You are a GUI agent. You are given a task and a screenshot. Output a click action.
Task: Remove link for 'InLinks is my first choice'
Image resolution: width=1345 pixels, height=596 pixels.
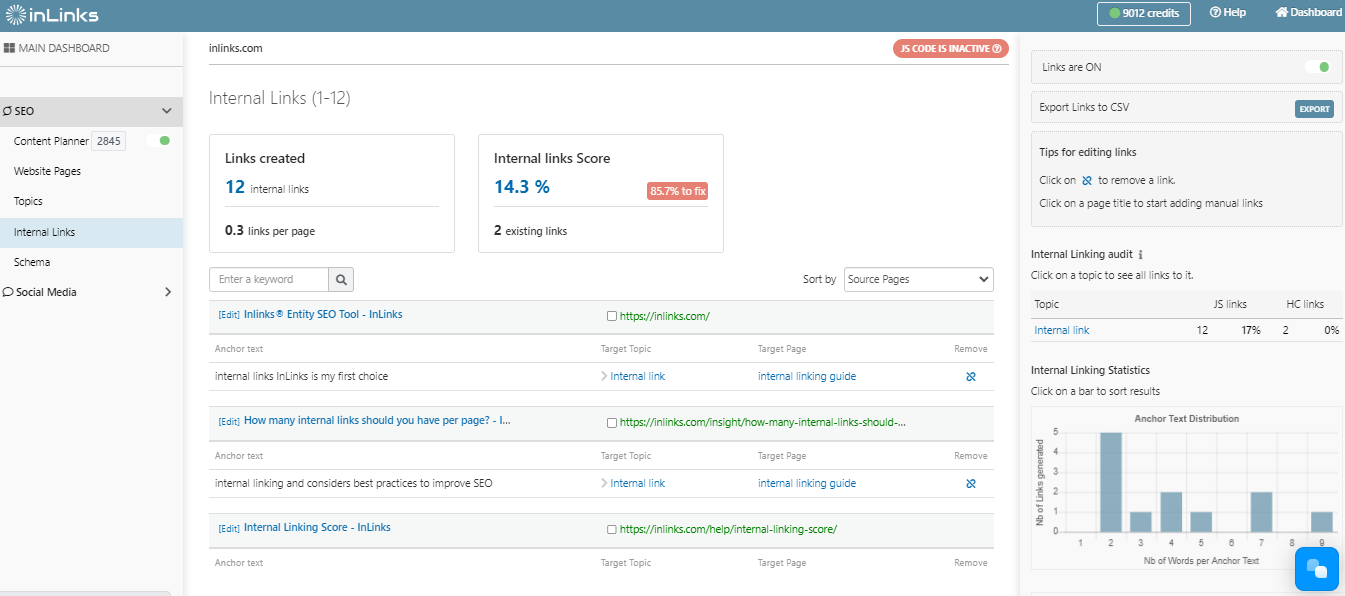(970, 377)
